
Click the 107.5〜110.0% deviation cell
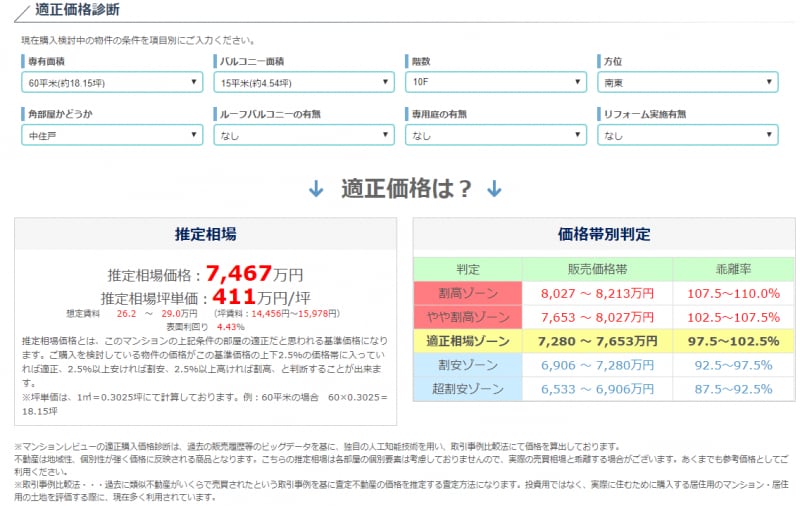coord(734,293)
